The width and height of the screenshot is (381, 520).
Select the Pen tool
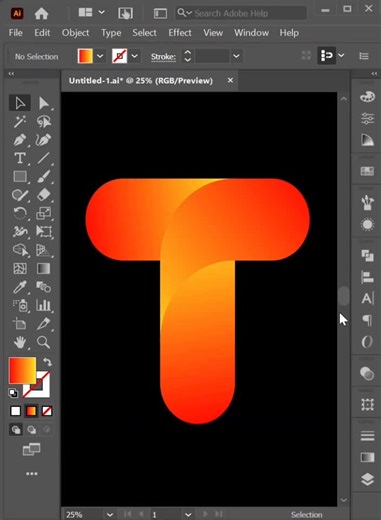pos(20,140)
